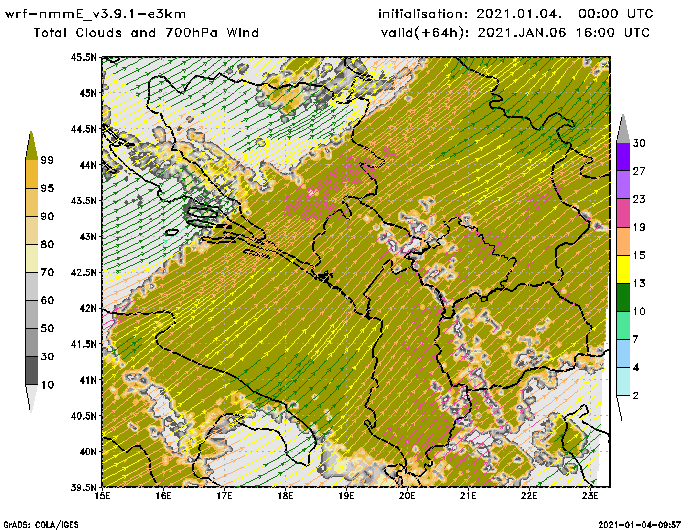This screenshot has height=530, width=700.
Task: Select the light green 7–10 wind swatch
Action: [623, 326]
